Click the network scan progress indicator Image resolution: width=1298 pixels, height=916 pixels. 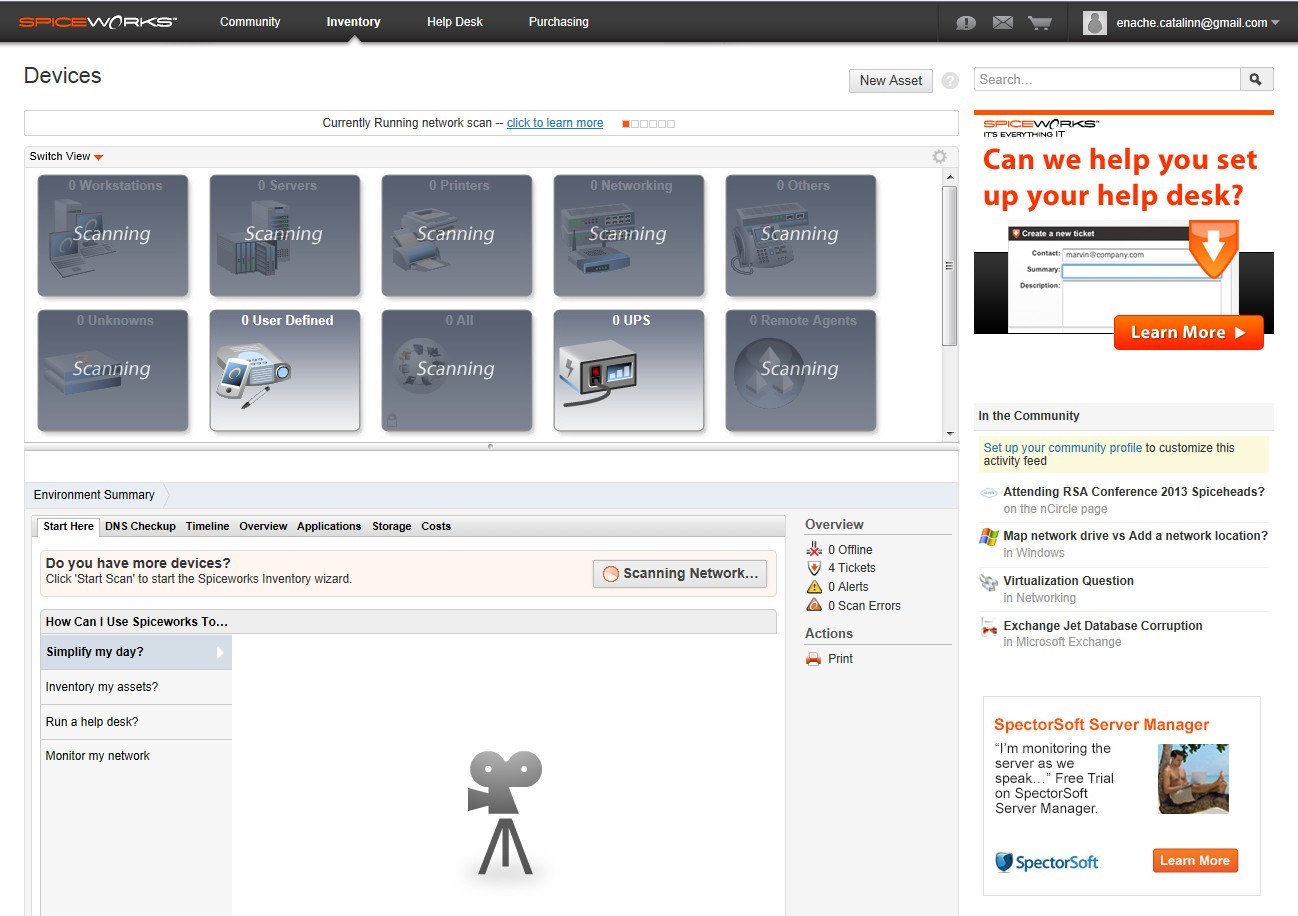coord(648,124)
